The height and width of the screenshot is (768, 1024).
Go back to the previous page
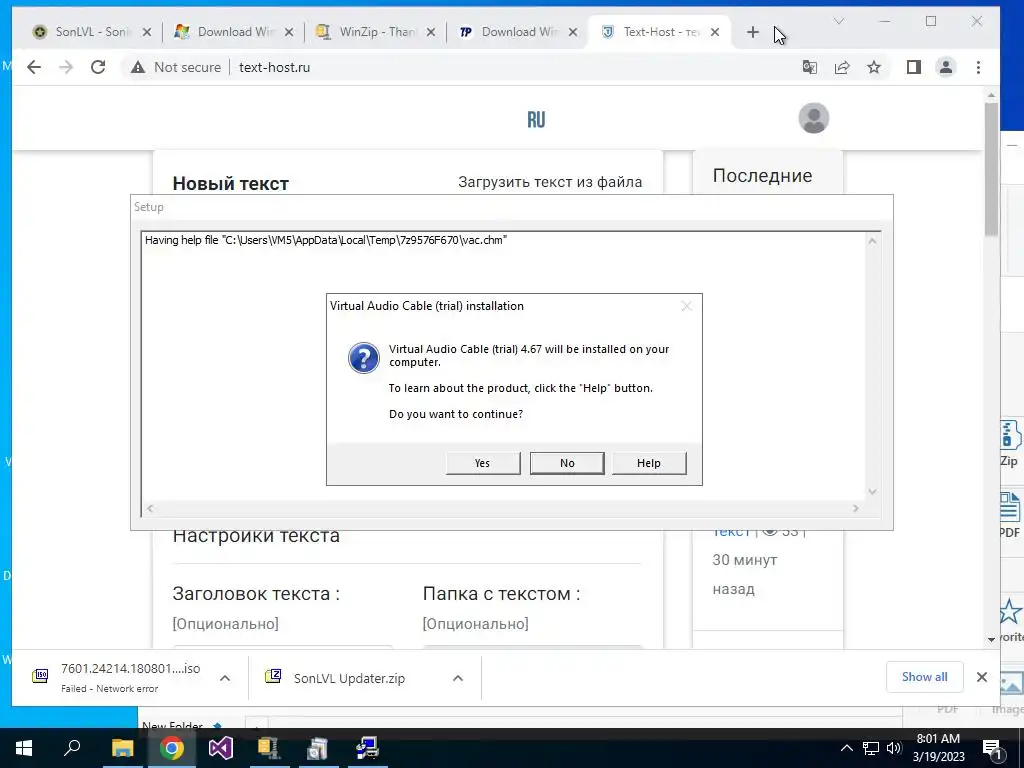tap(34, 67)
